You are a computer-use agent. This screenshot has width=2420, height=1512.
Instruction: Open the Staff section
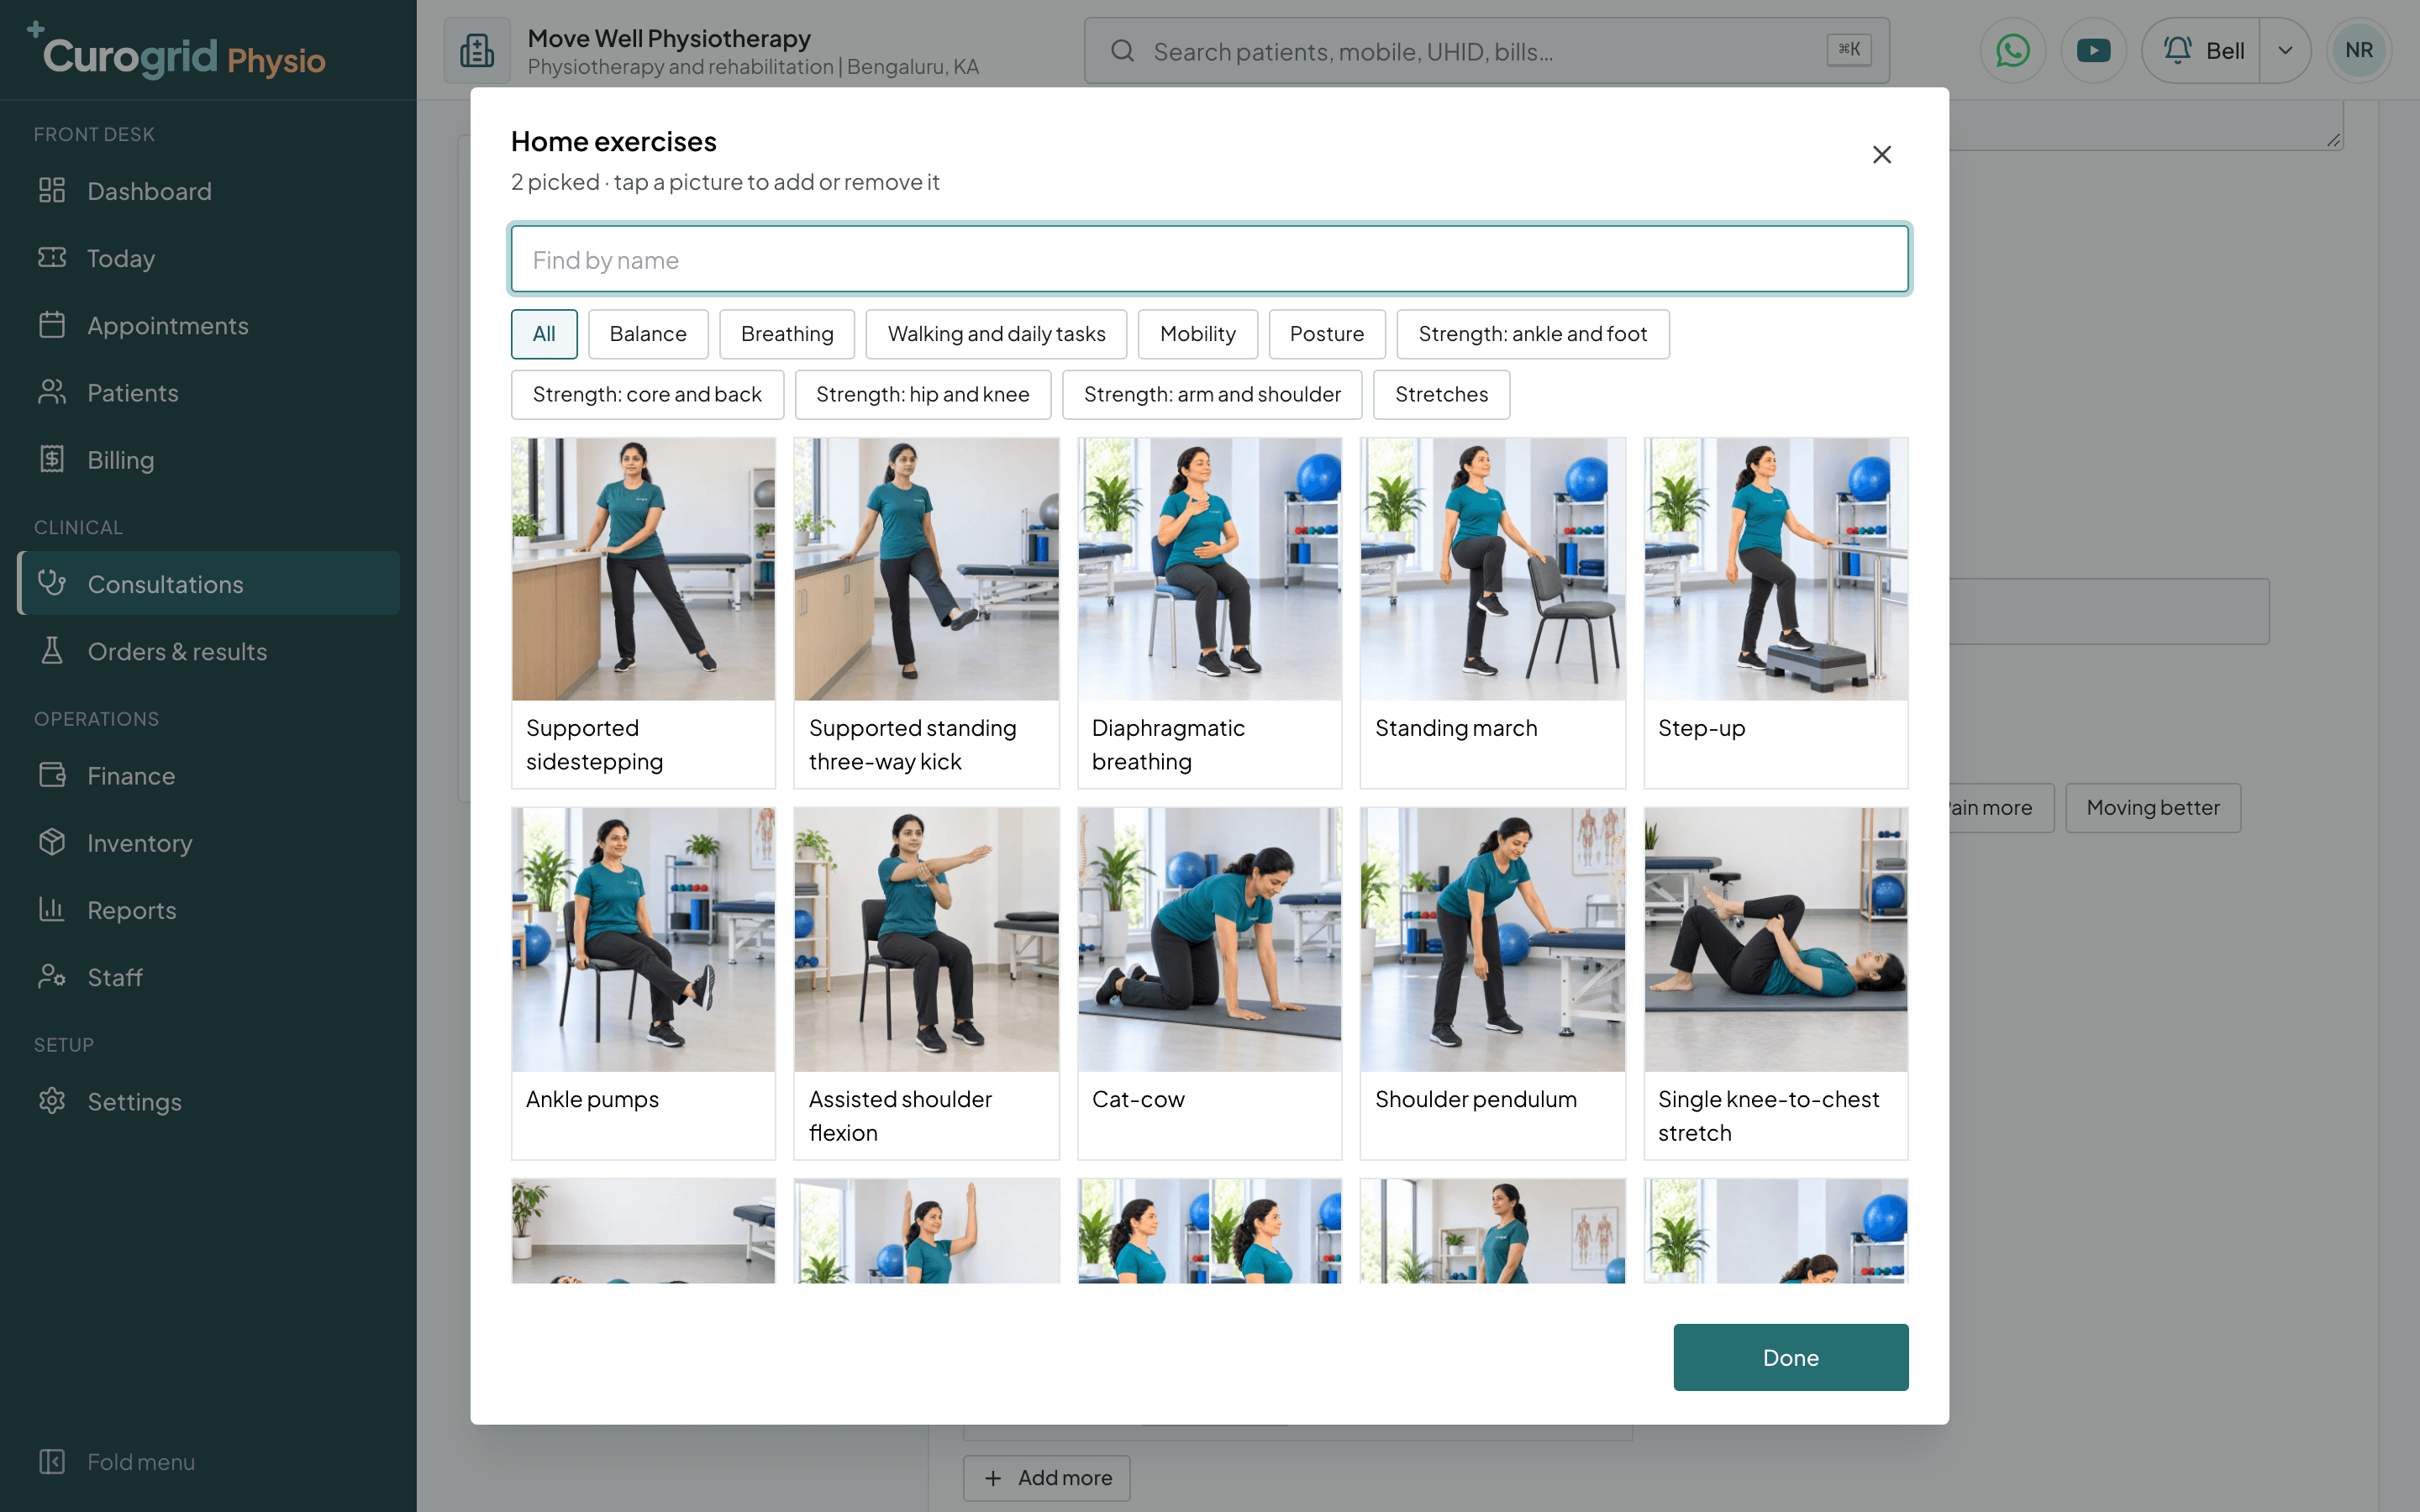(x=208, y=976)
